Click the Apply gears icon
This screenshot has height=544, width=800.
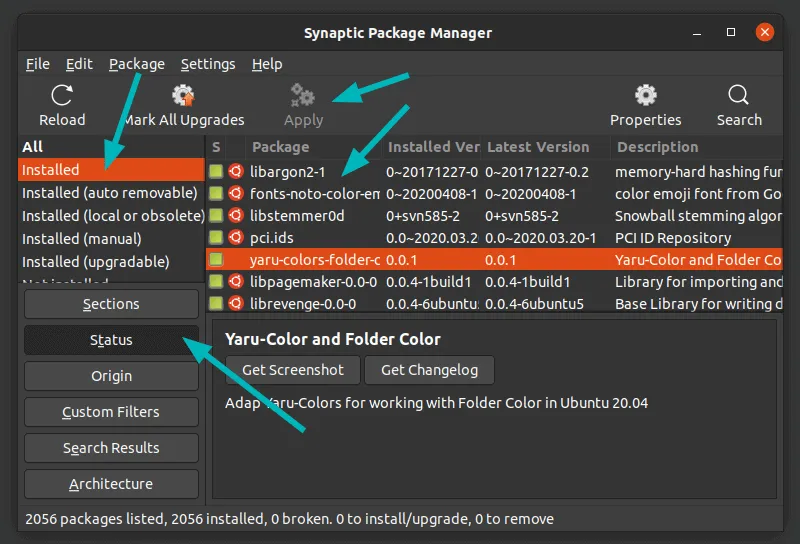click(x=303, y=96)
